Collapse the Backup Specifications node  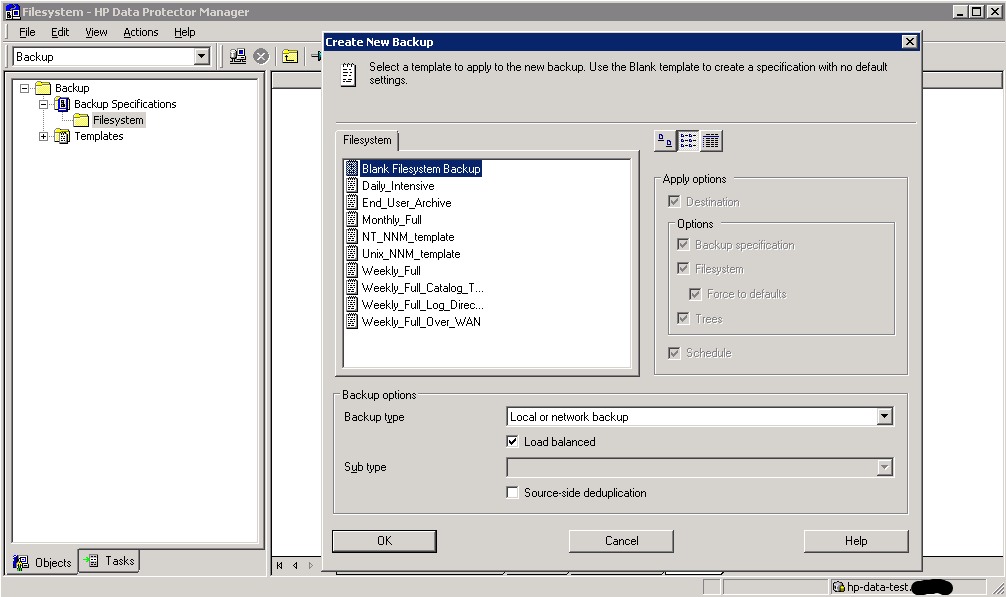tap(43, 104)
